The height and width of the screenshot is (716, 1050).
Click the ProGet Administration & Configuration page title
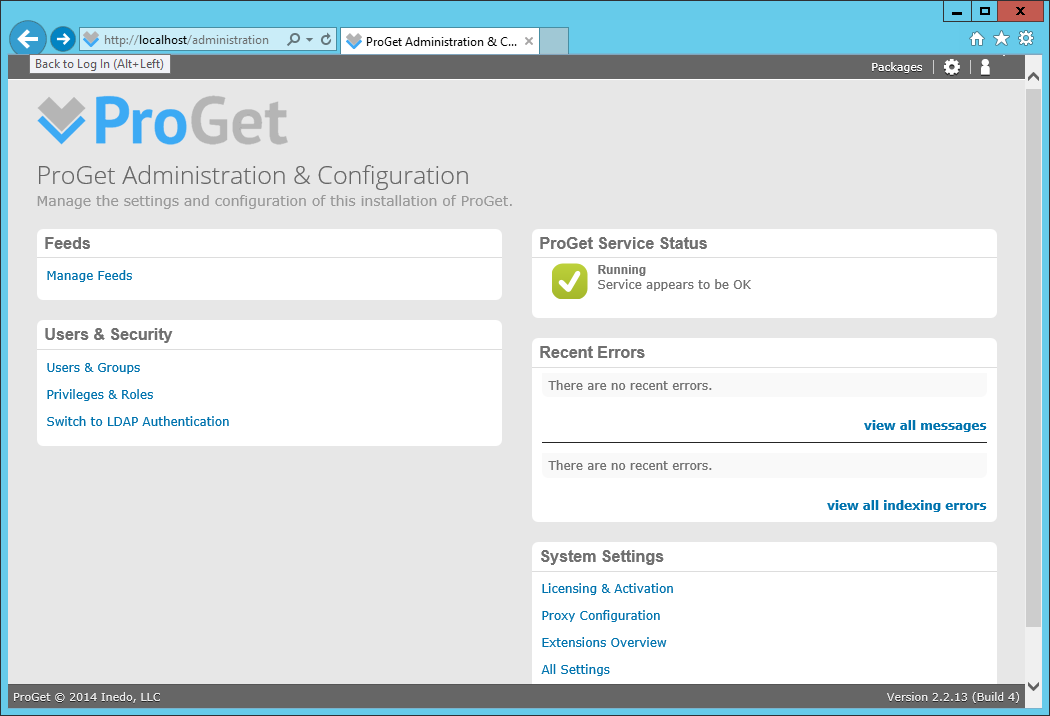[252, 175]
